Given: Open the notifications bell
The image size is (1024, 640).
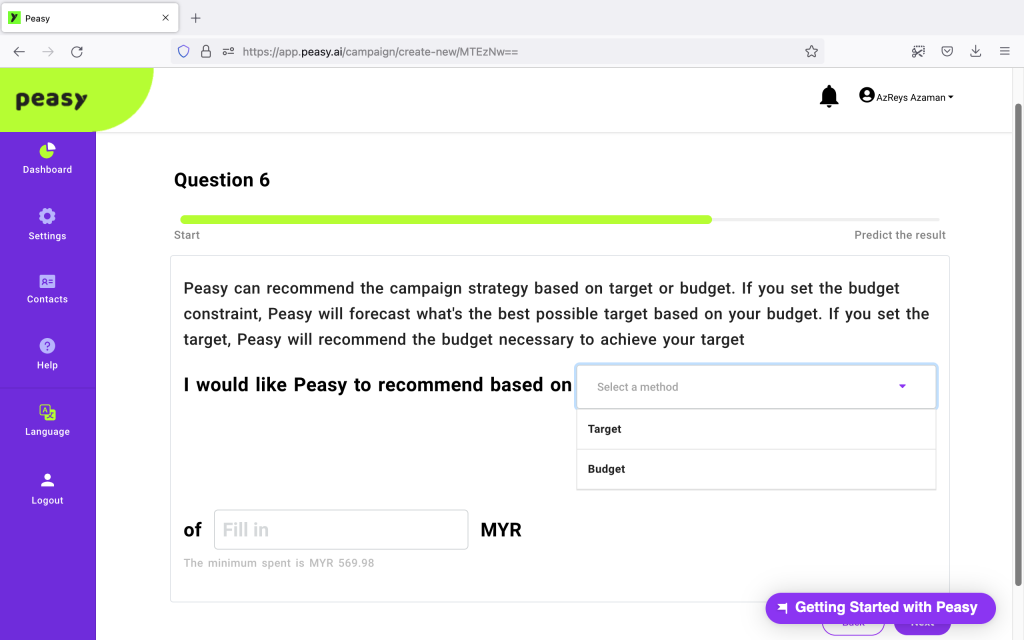Looking at the screenshot, I should (829, 97).
